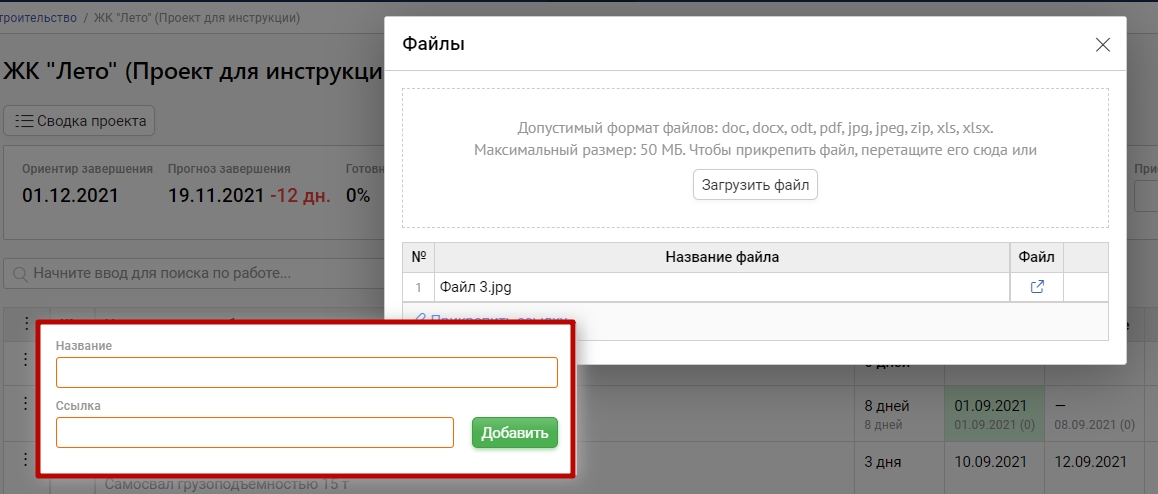Click the green Добавить button
This screenshot has height=494, width=1158.
click(514, 433)
